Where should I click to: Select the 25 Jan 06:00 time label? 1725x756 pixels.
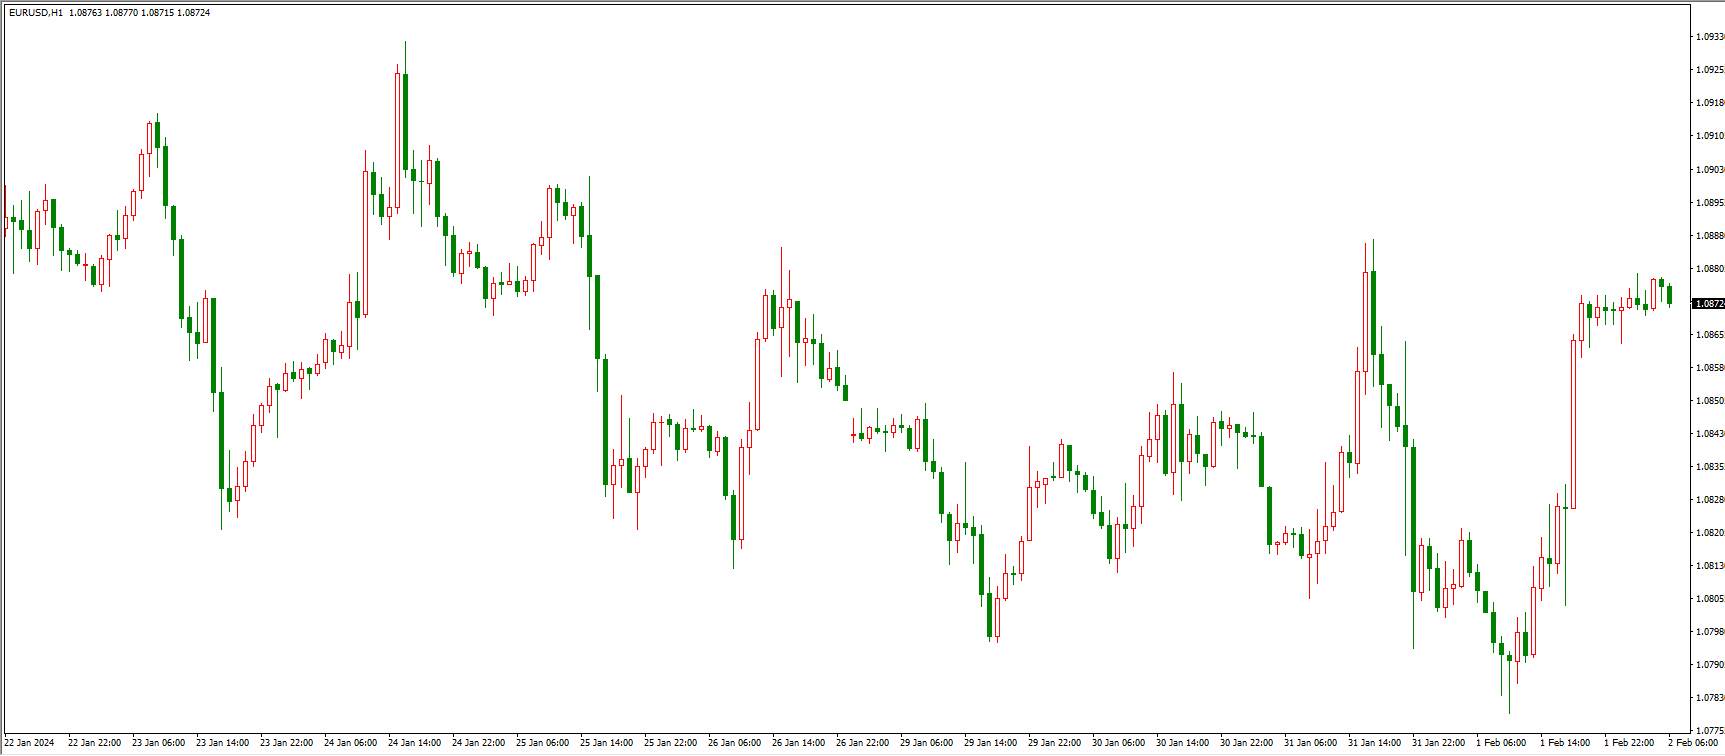(x=543, y=742)
